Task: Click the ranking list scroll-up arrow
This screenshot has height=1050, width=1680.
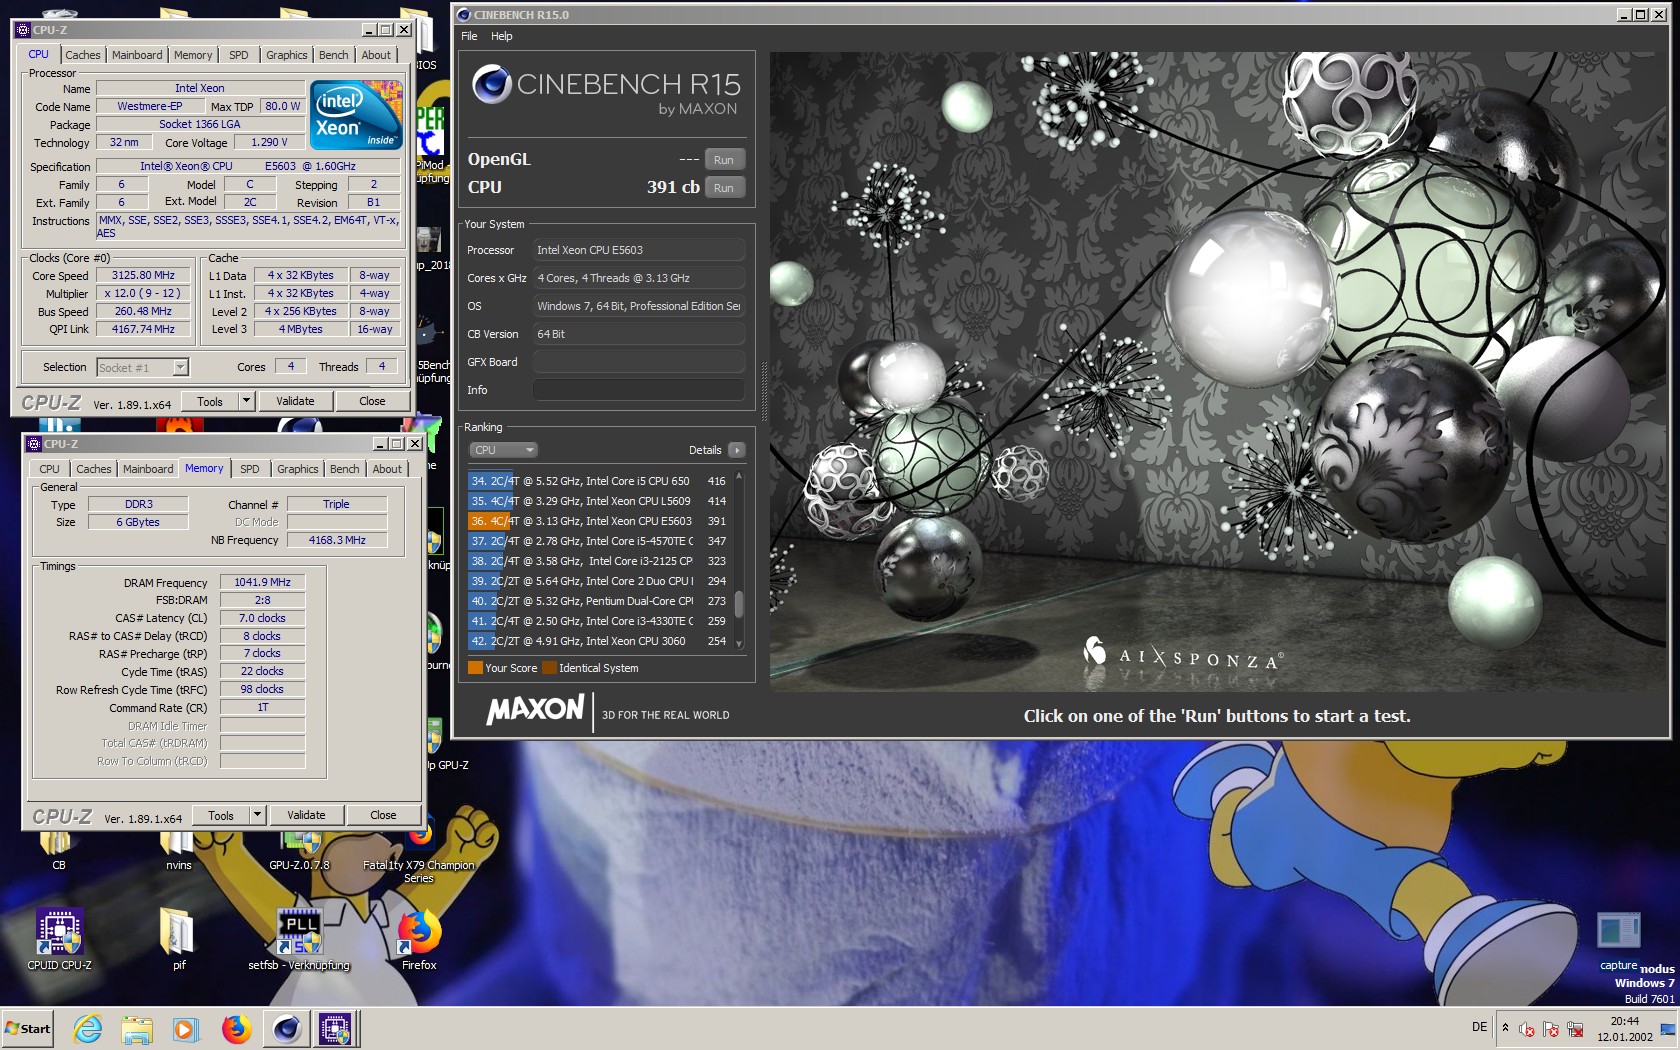Action: (739, 478)
